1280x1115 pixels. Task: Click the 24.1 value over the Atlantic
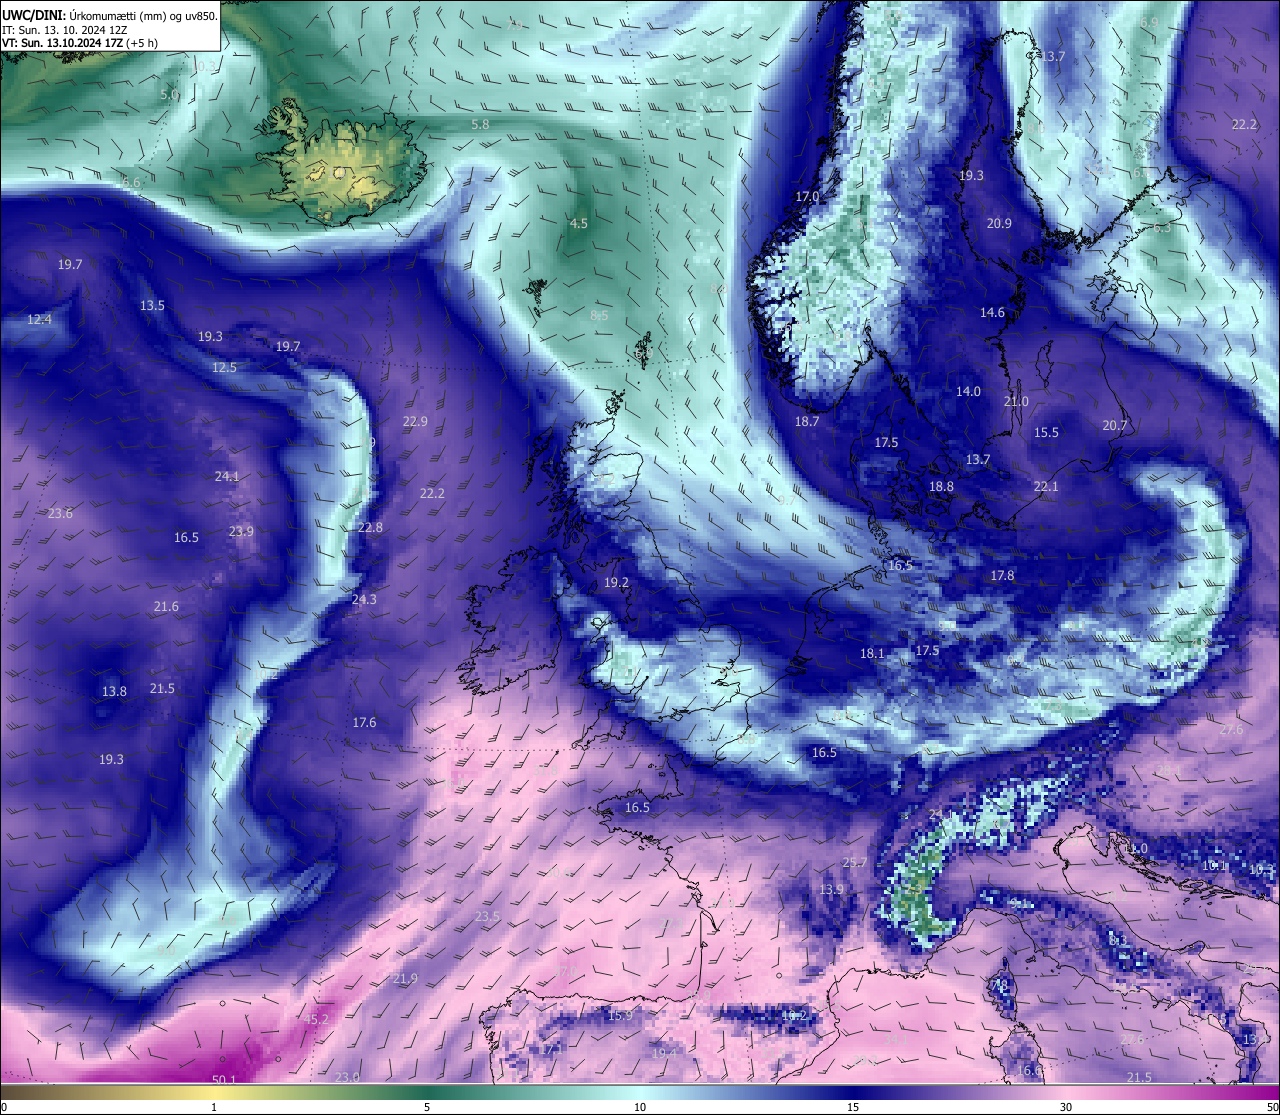(x=227, y=476)
